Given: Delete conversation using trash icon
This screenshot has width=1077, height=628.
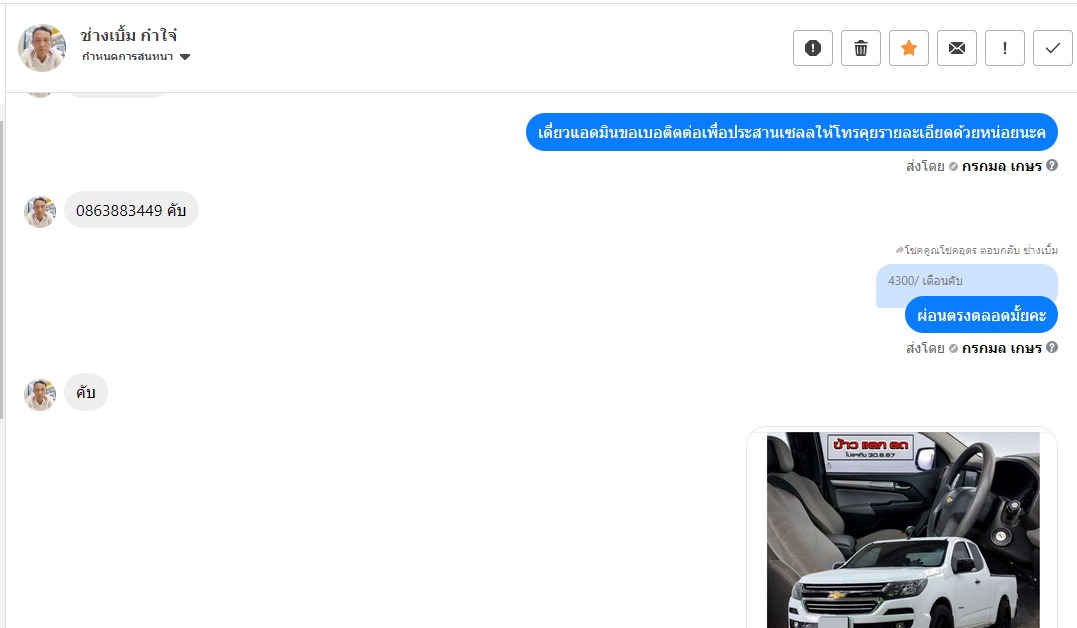Looking at the screenshot, I should pos(861,48).
